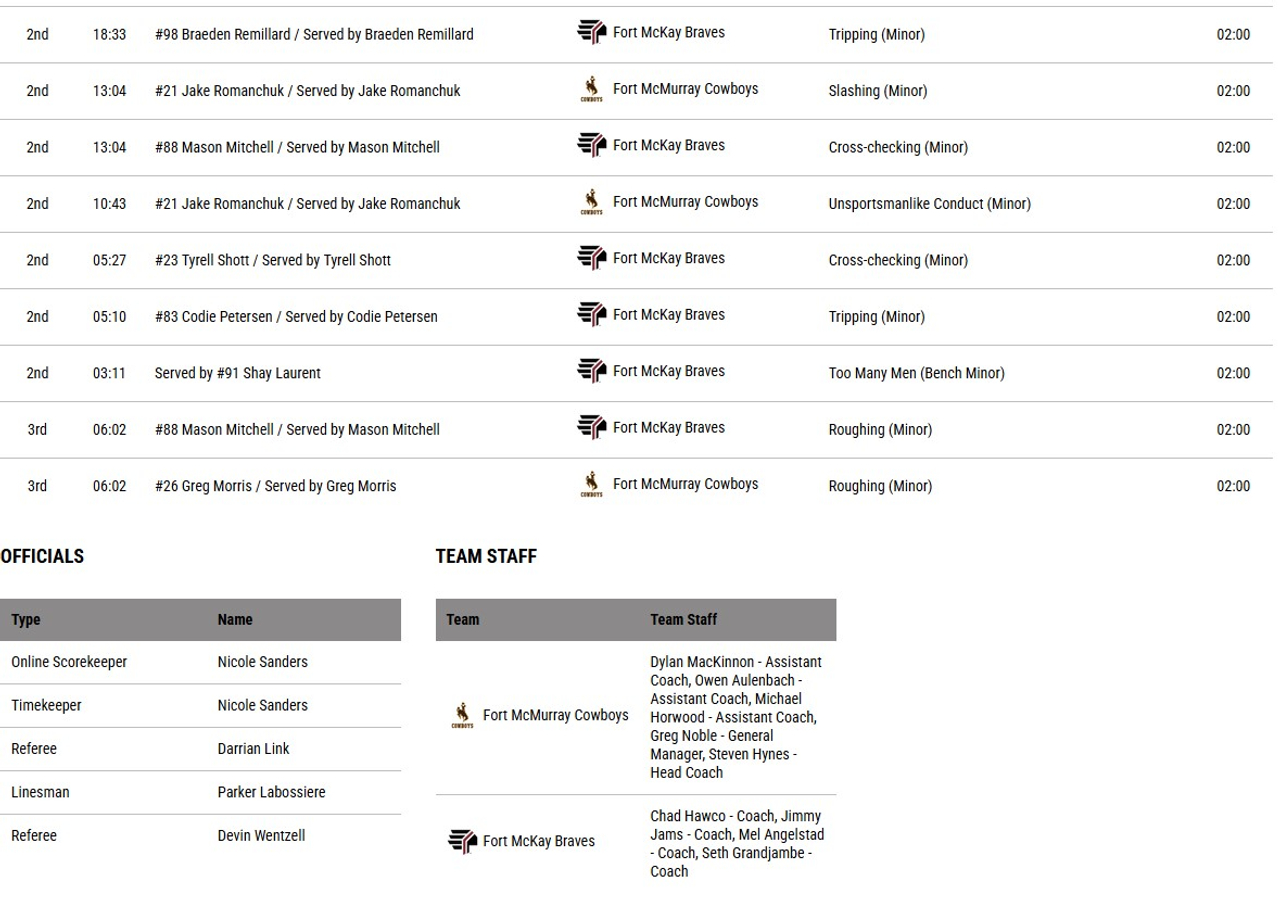
Task: Click the Braves logo in Too Many Men row
Action: [x=592, y=372]
